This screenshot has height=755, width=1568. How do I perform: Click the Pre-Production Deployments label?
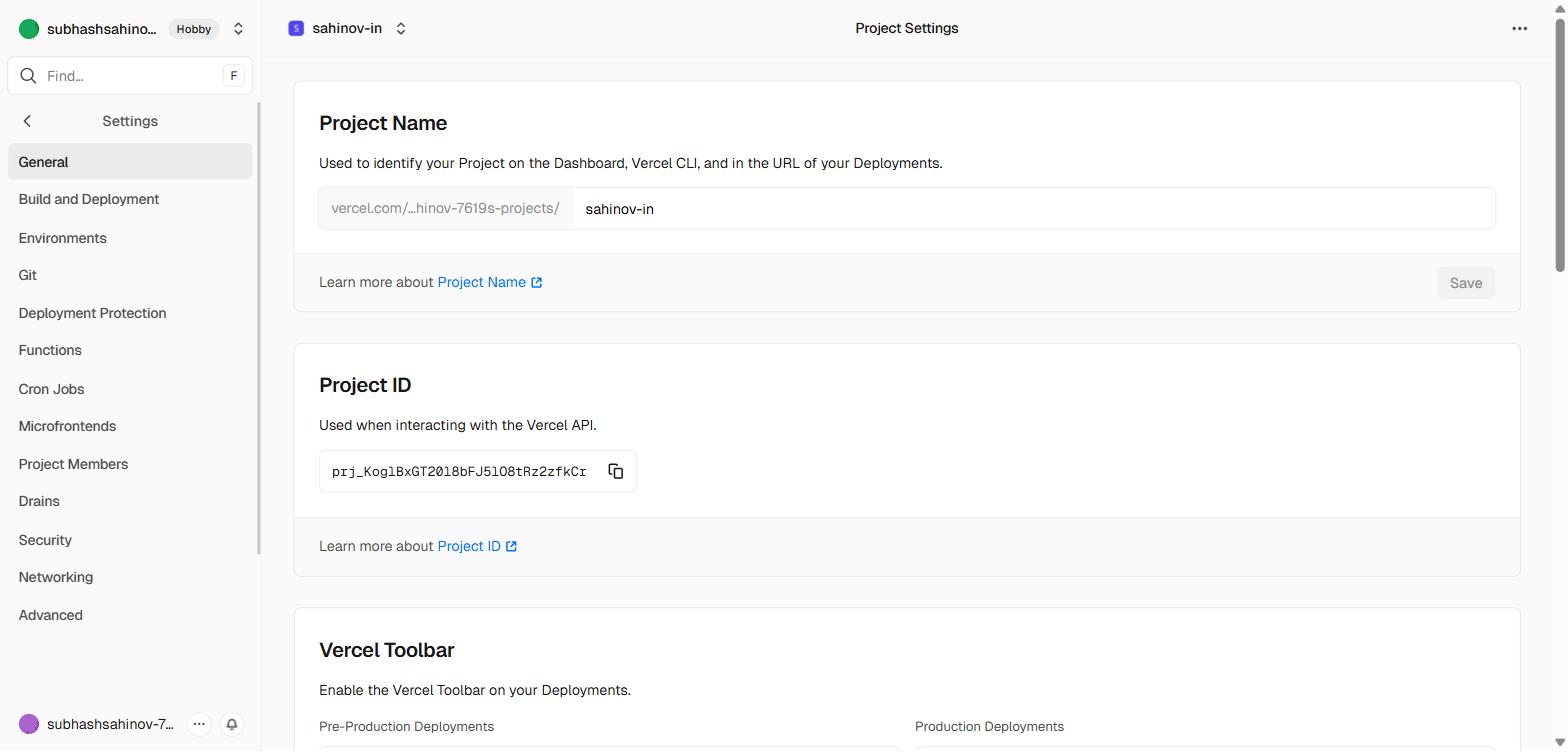click(x=406, y=726)
